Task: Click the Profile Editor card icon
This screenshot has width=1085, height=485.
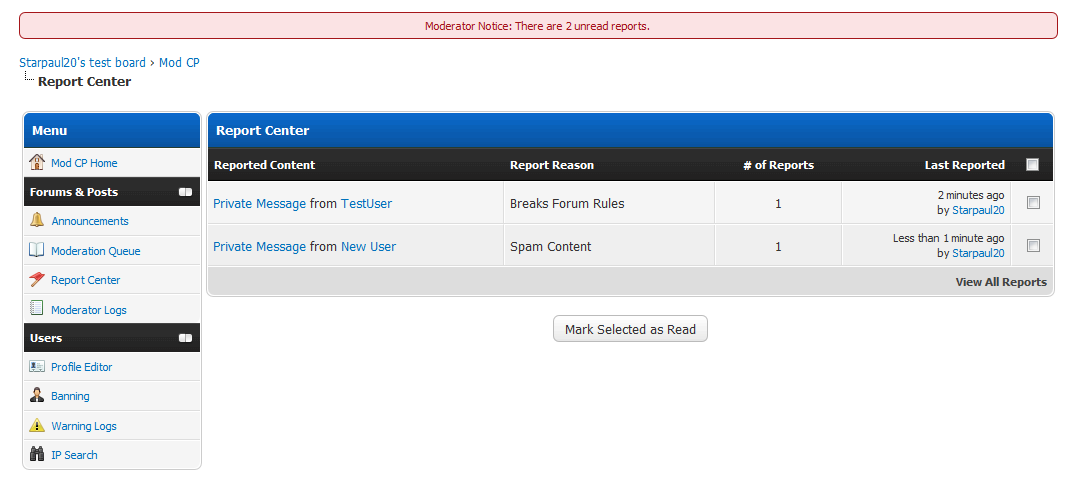Action: click(37, 367)
